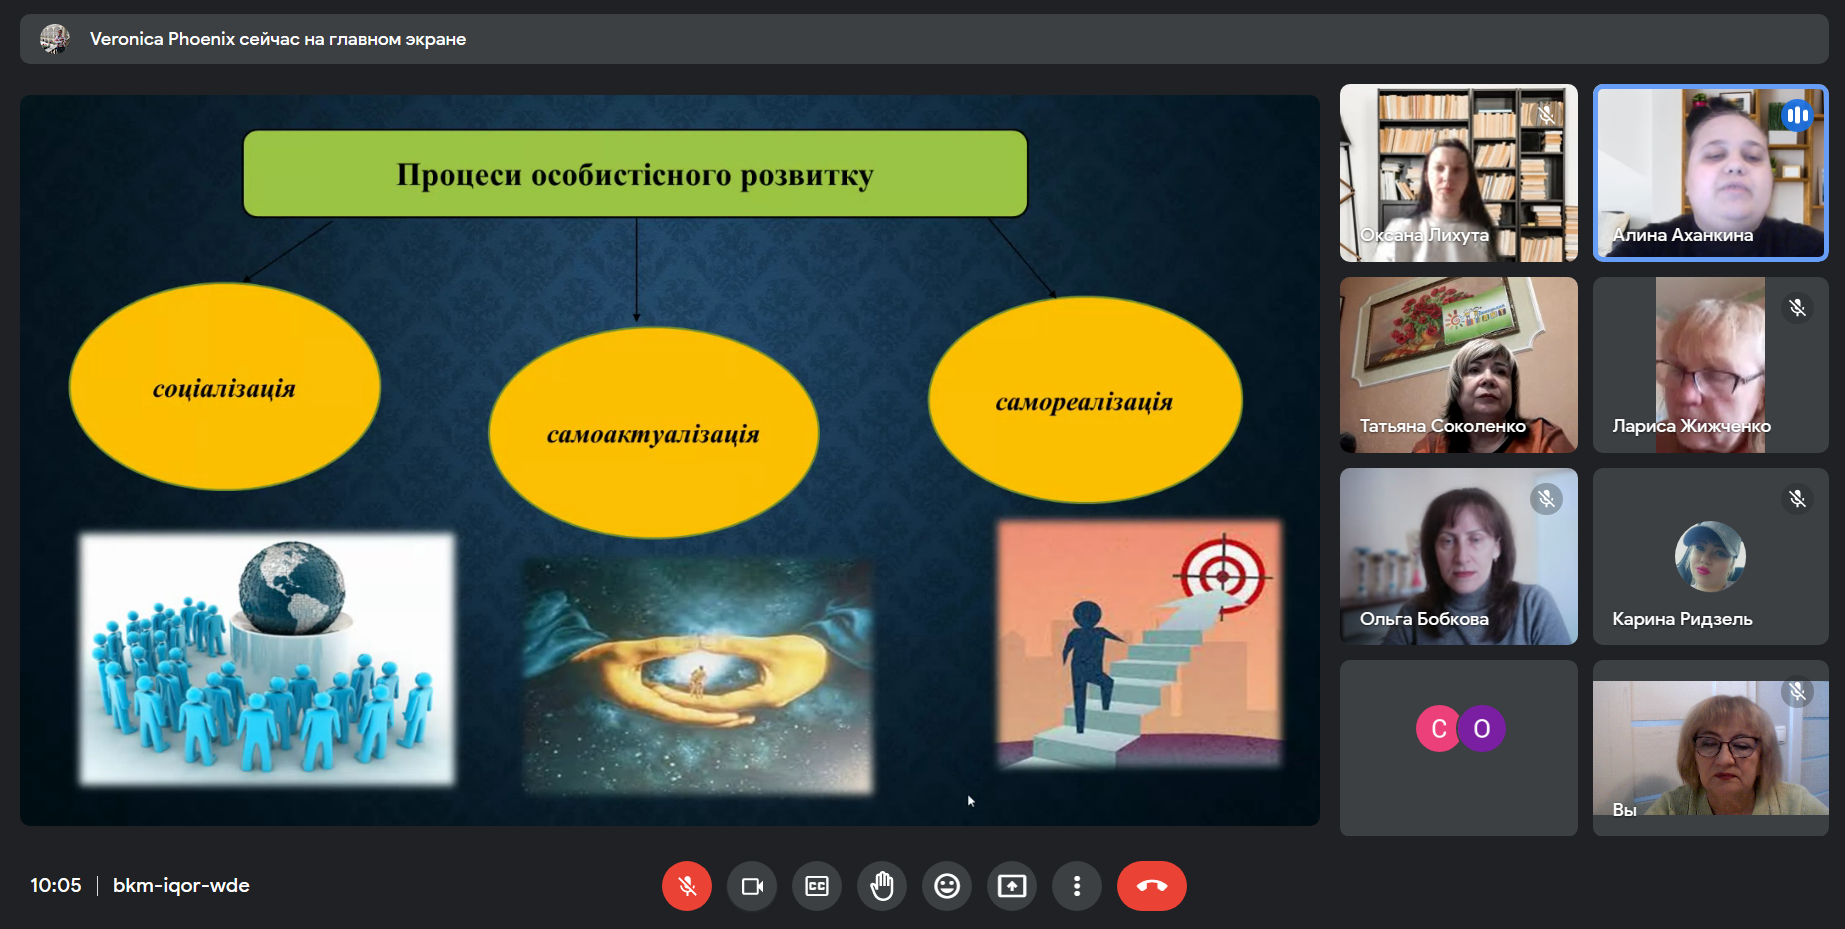Open the three-dot more options menu

pyautogui.click(x=1077, y=886)
